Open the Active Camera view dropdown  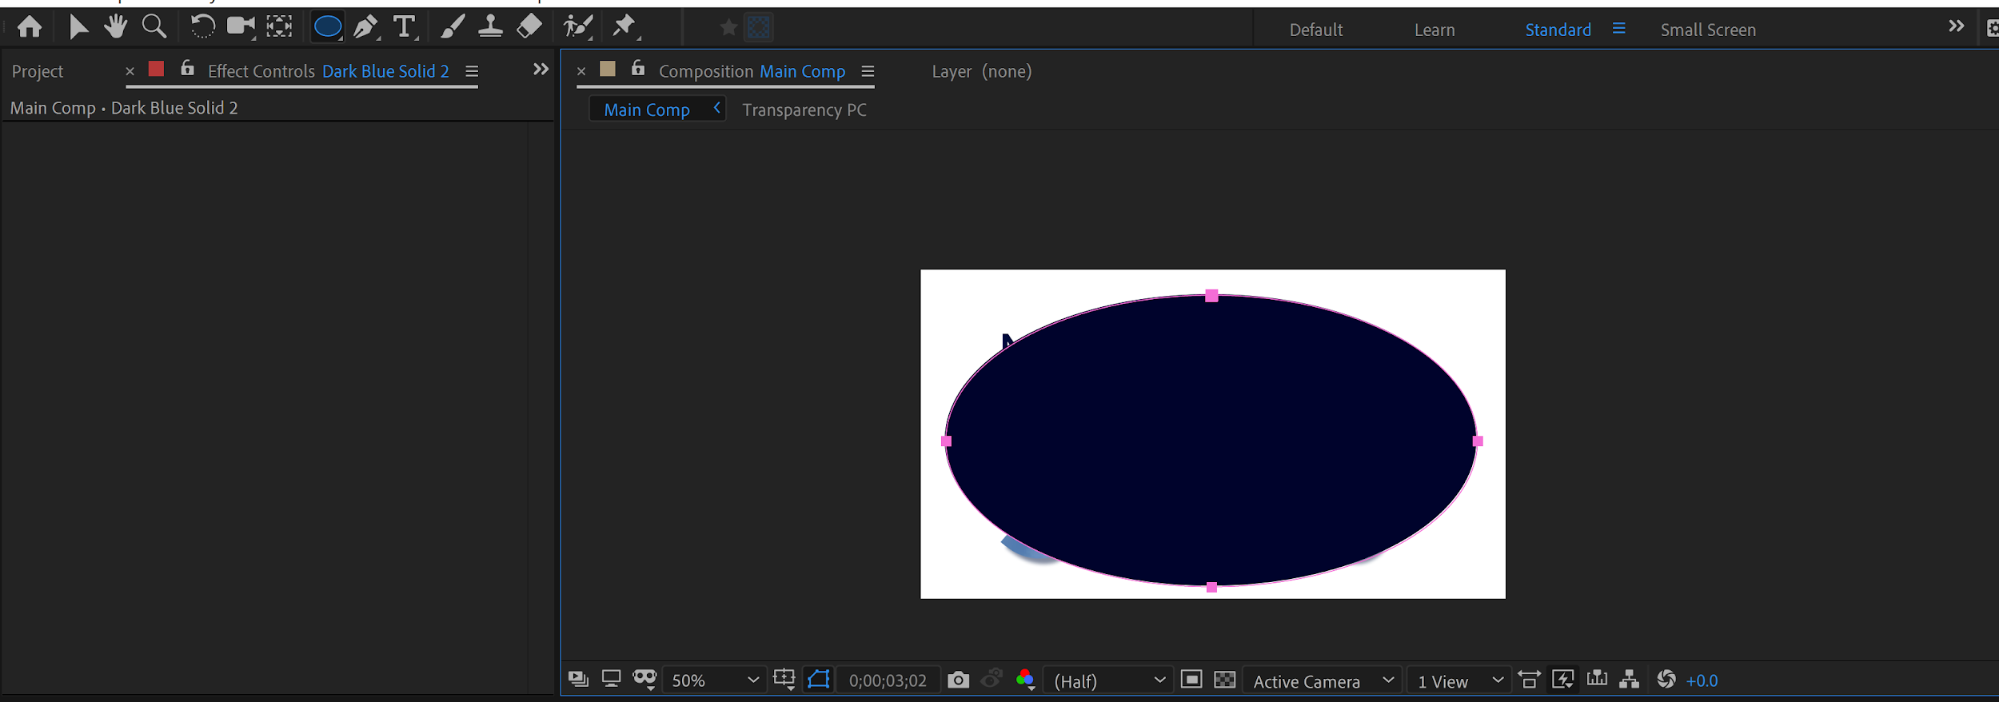(1322, 680)
